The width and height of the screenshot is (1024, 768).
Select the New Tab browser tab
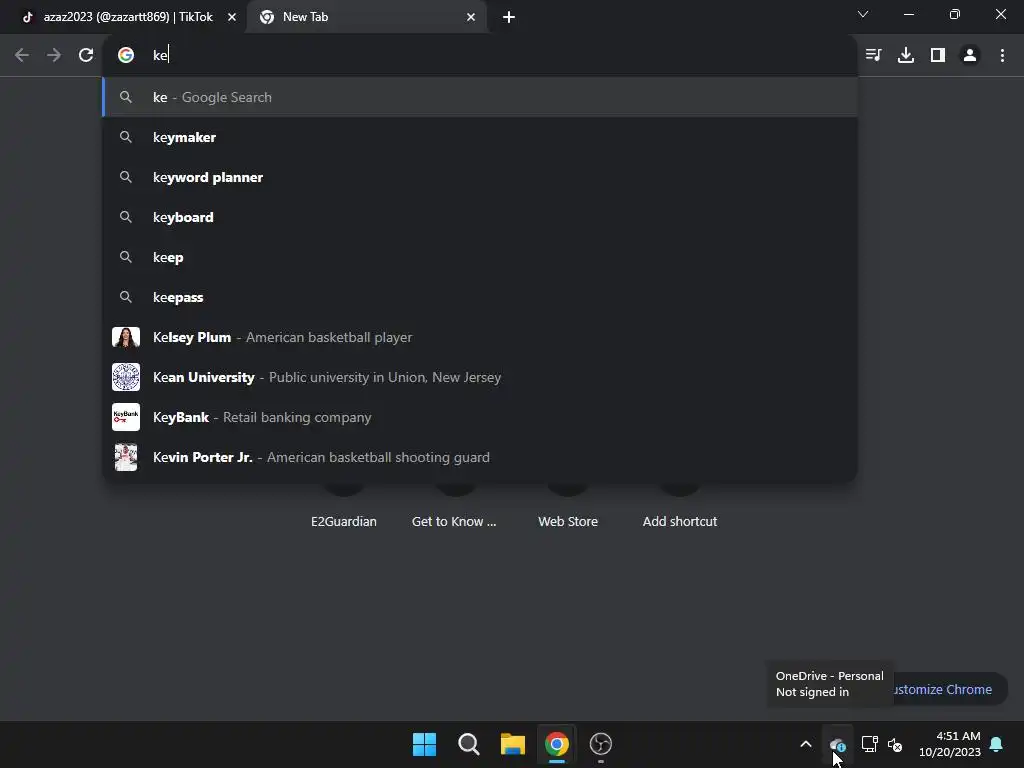(366, 17)
